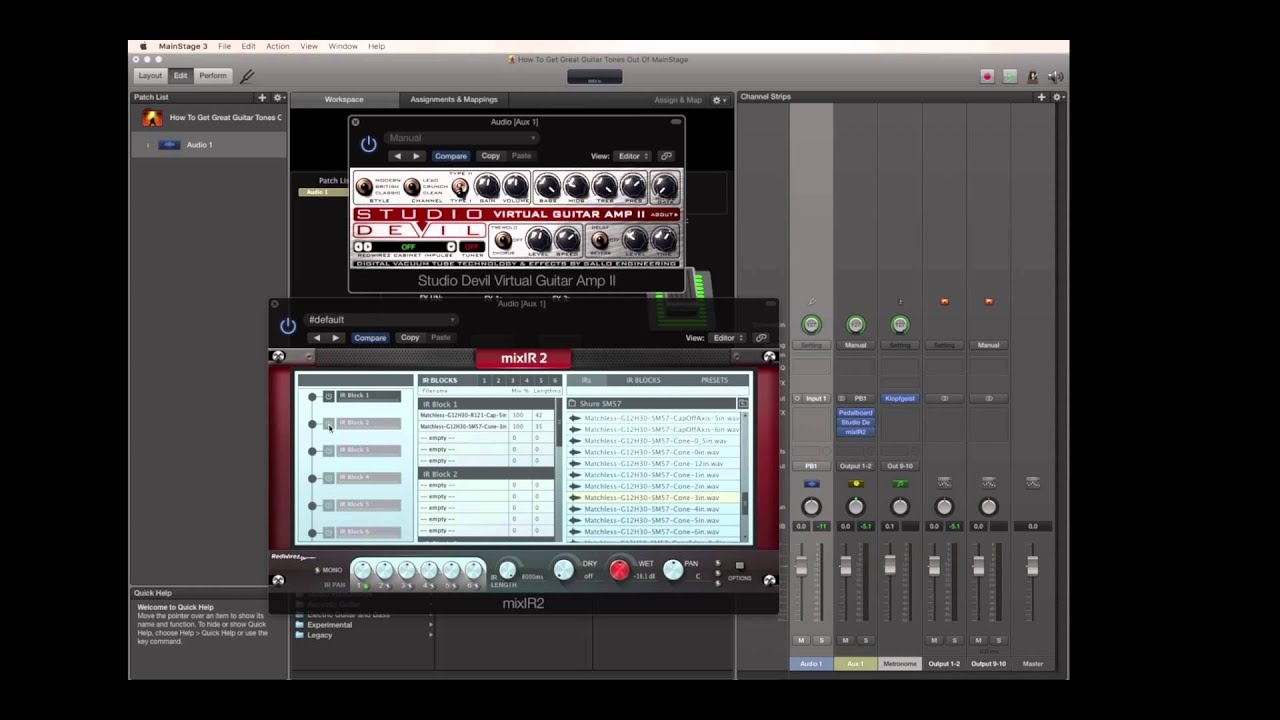
Task: Go to previous preset in Studio Devil window
Action: tap(398, 156)
